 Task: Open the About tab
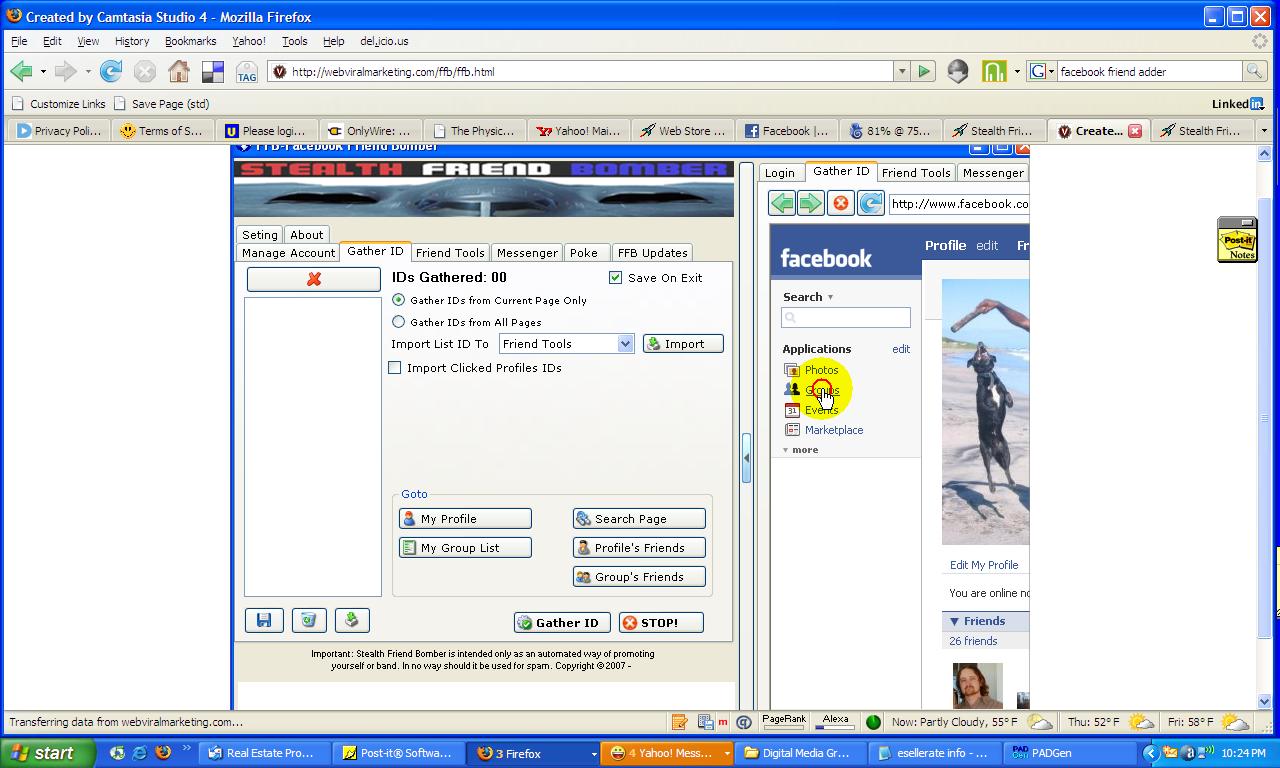click(307, 235)
